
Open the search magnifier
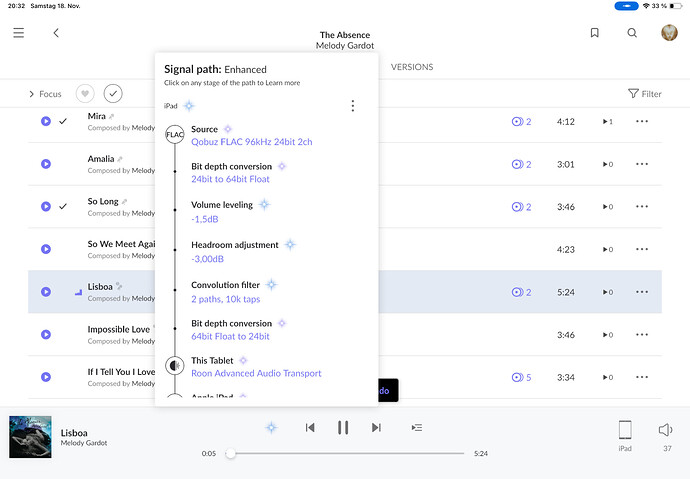(x=632, y=33)
